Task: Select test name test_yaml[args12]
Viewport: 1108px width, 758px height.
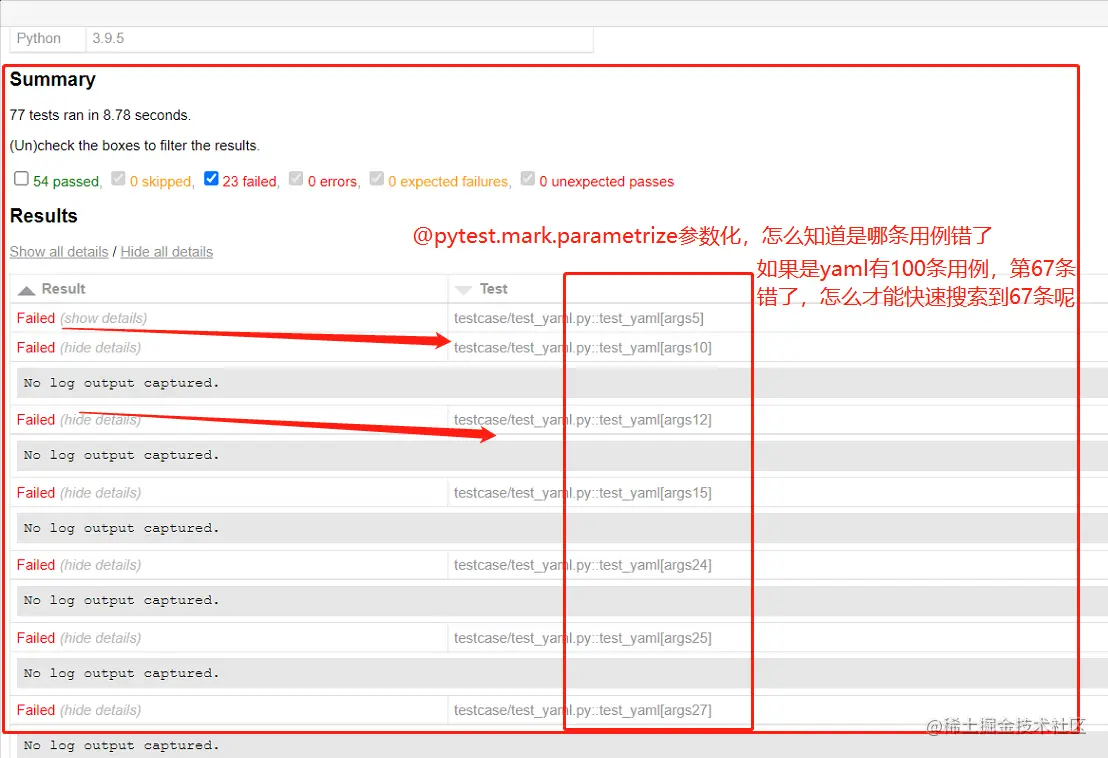Action: click(x=582, y=420)
